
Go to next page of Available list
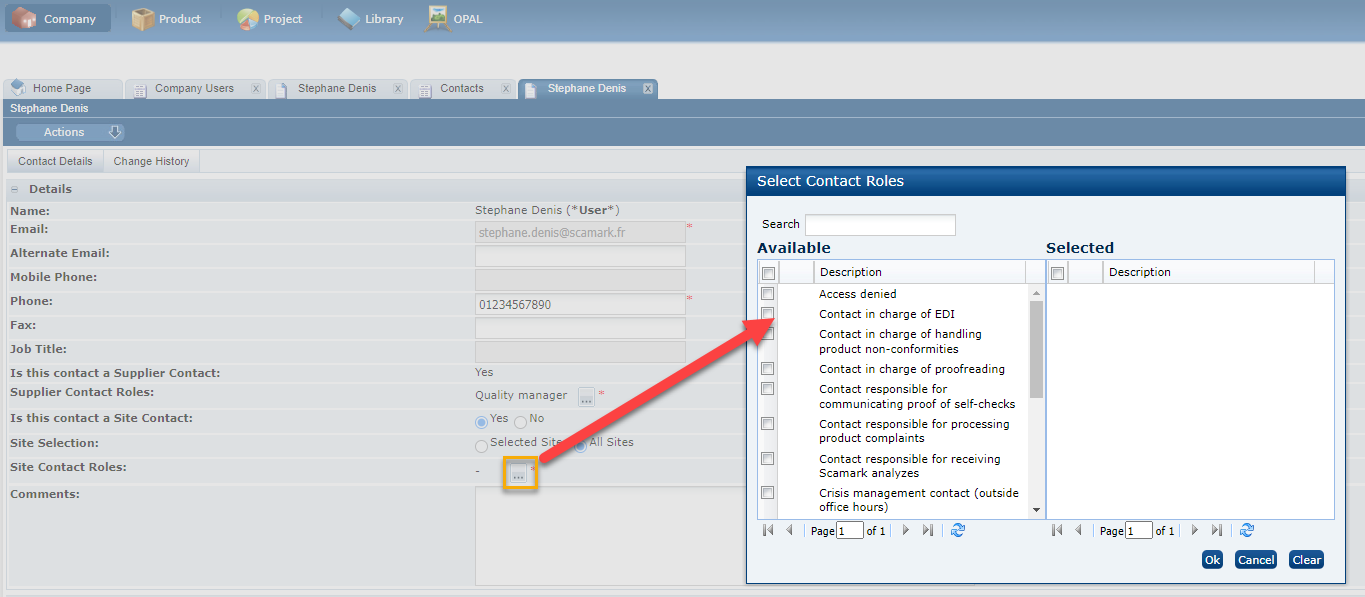point(906,531)
